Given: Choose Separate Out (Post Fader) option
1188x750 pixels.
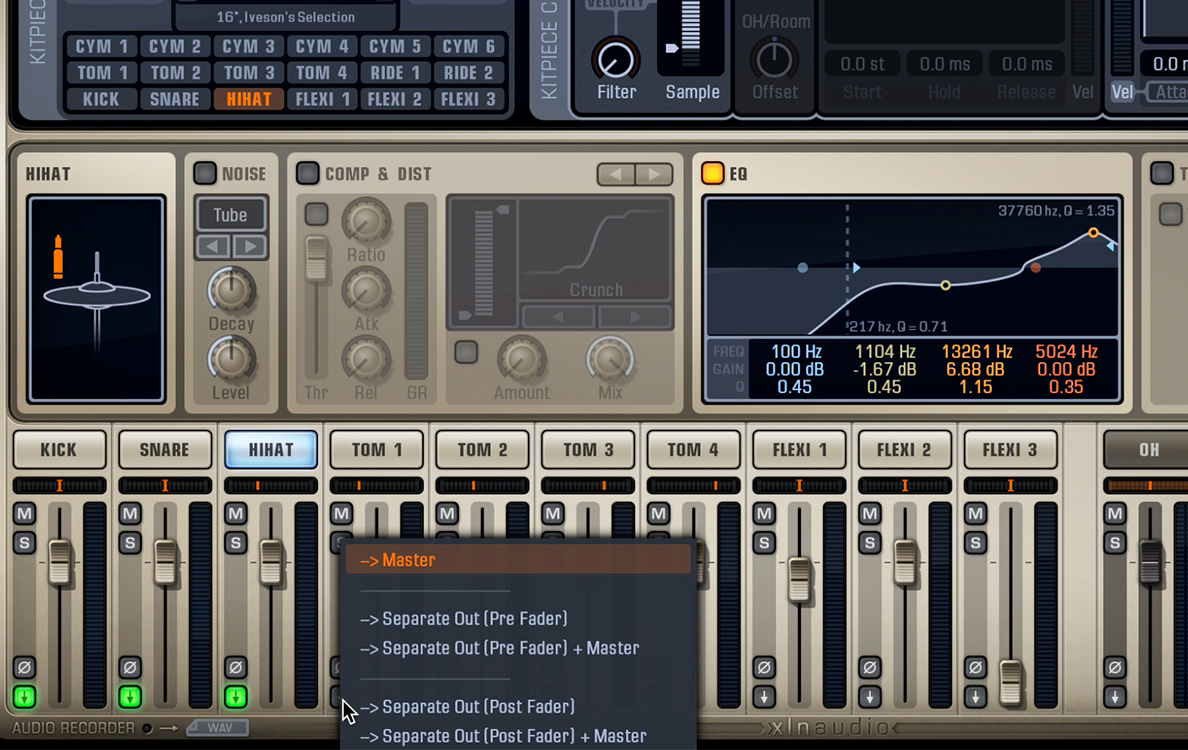Looking at the screenshot, I should tap(519, 707).
